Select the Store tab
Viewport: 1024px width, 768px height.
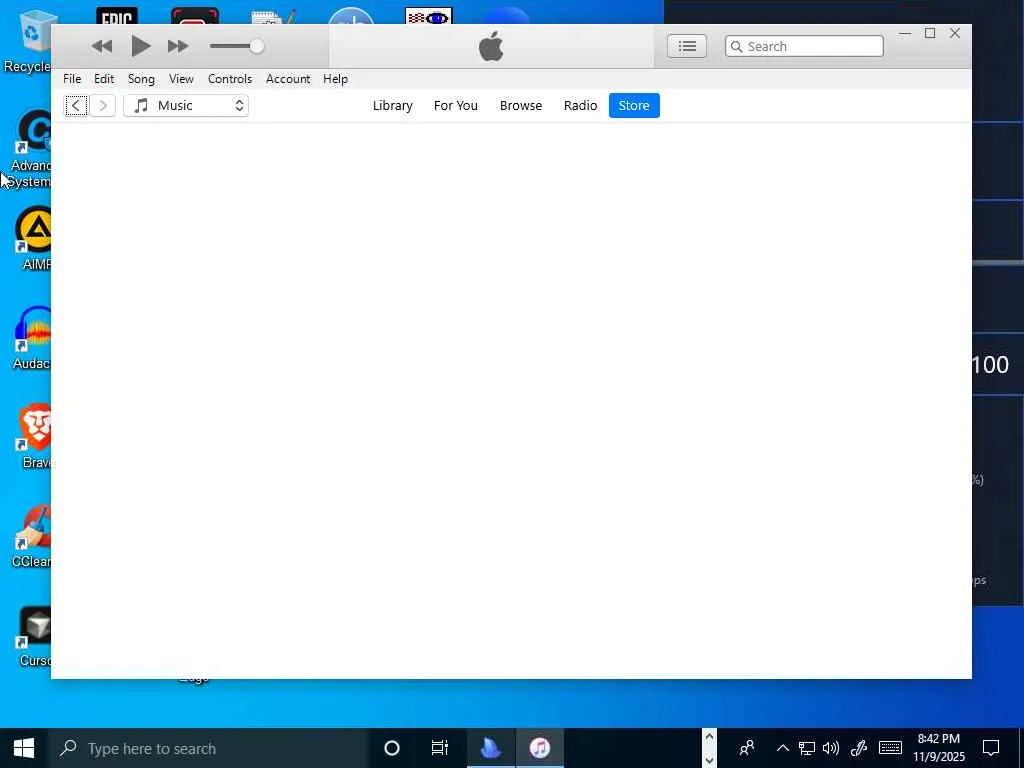[x=634, y=106]
